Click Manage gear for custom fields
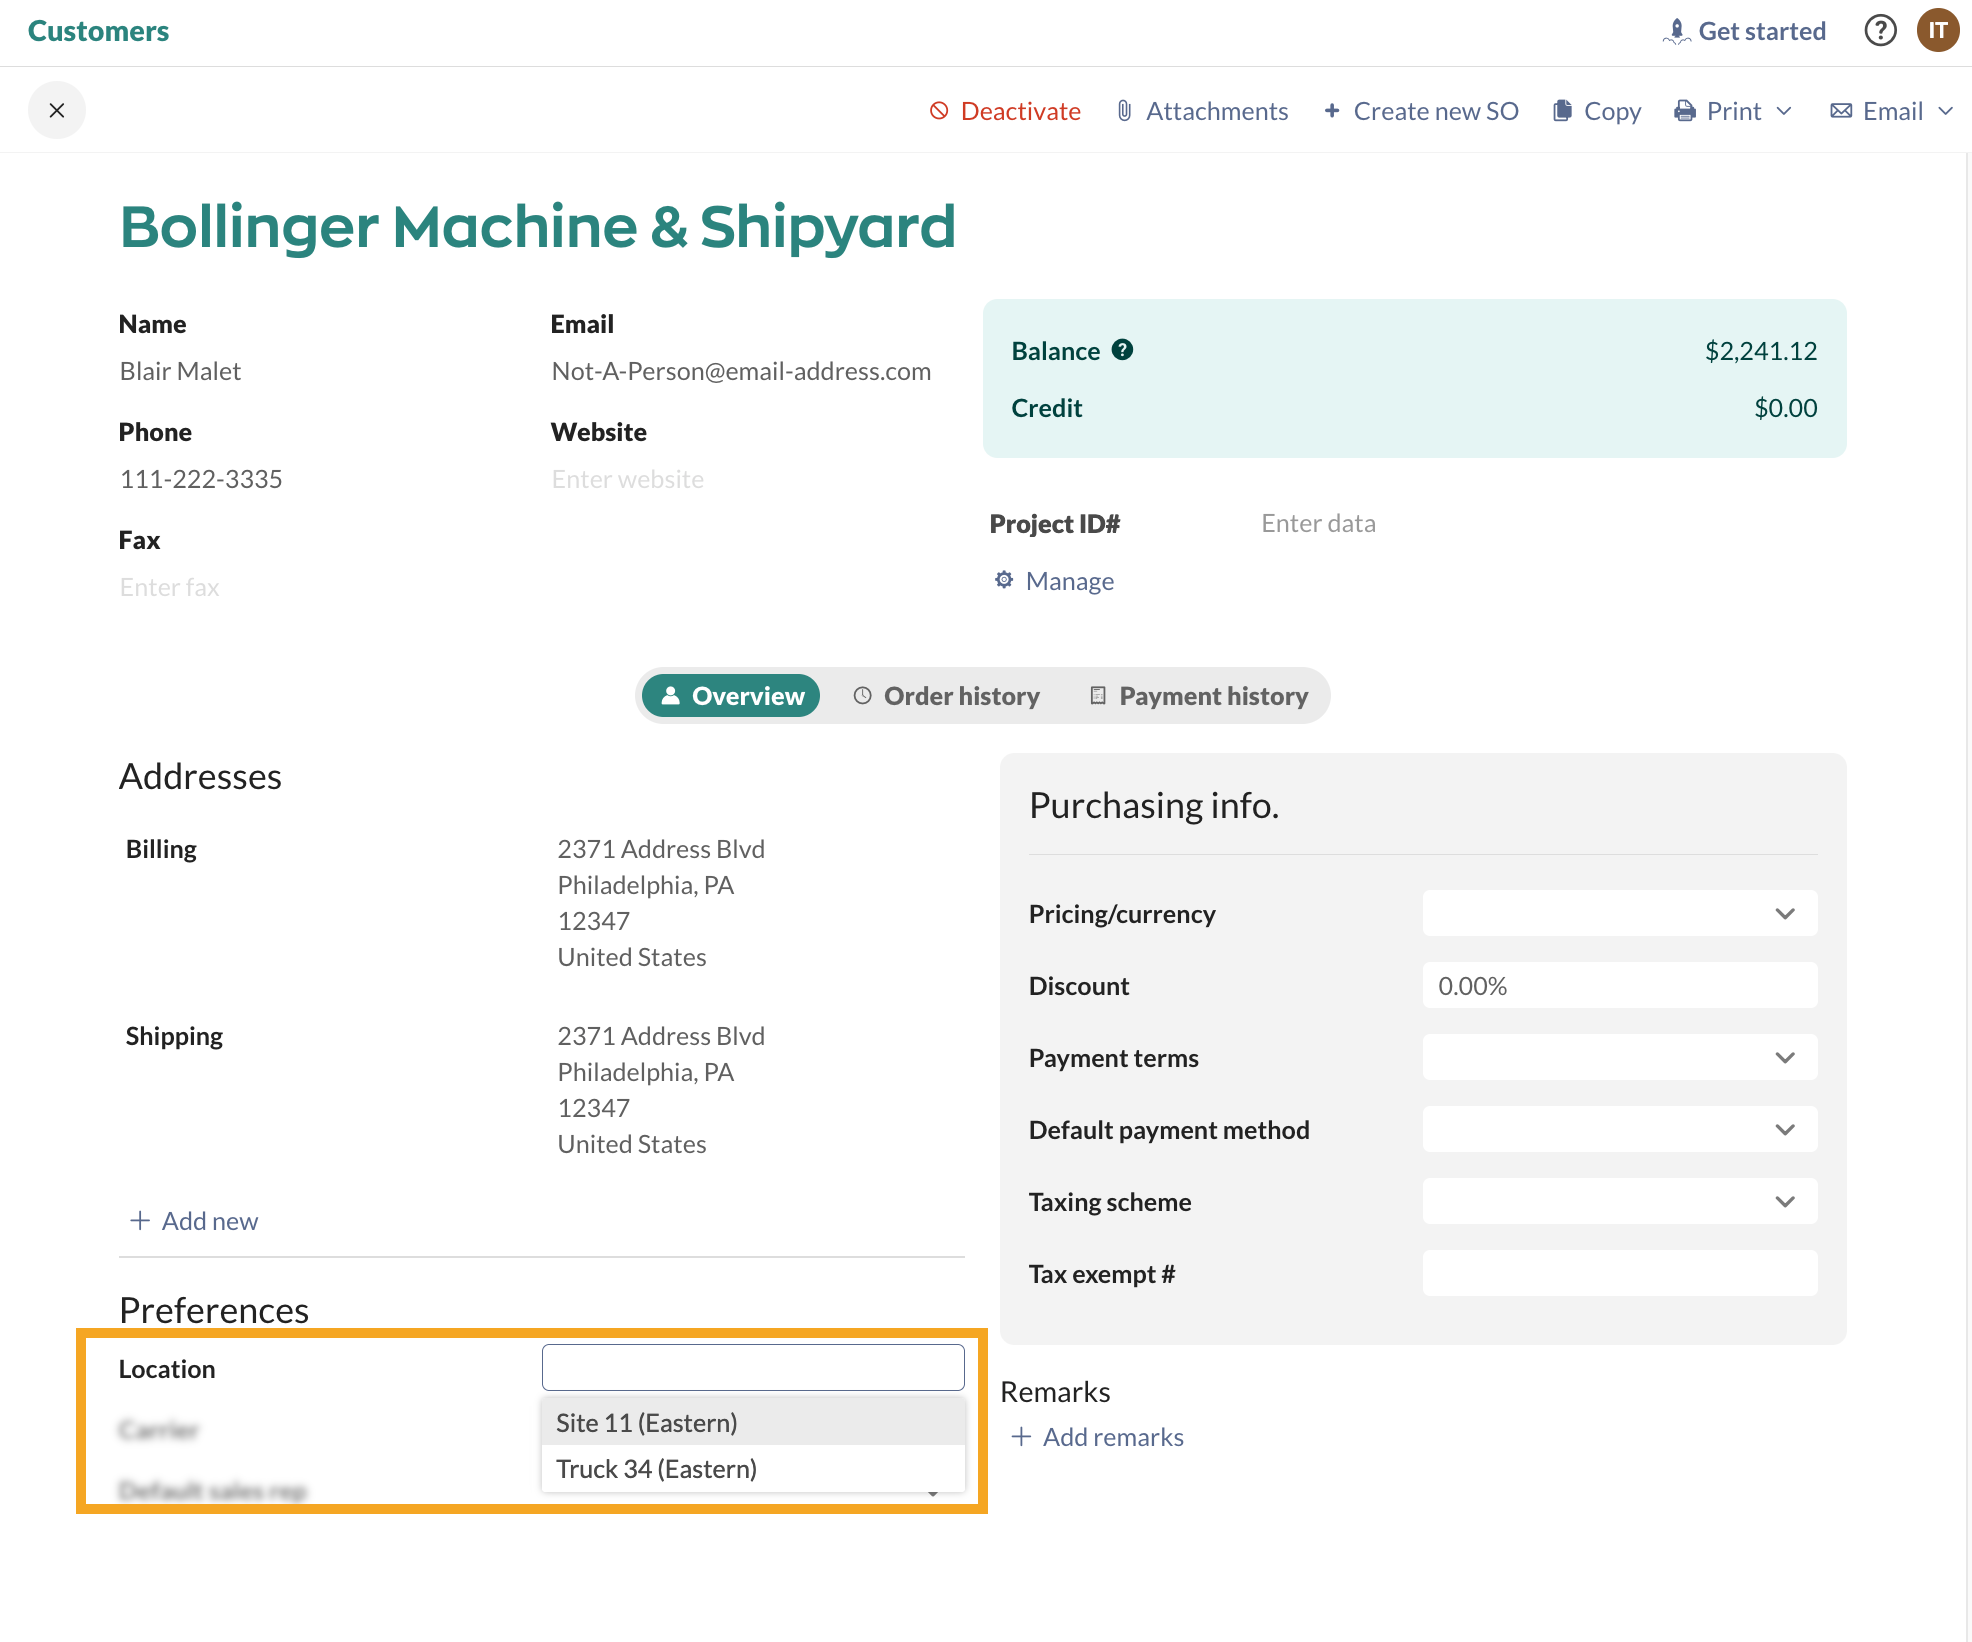Image resolution: width=1972 pixels, height=1642 pixels. 1004,580
